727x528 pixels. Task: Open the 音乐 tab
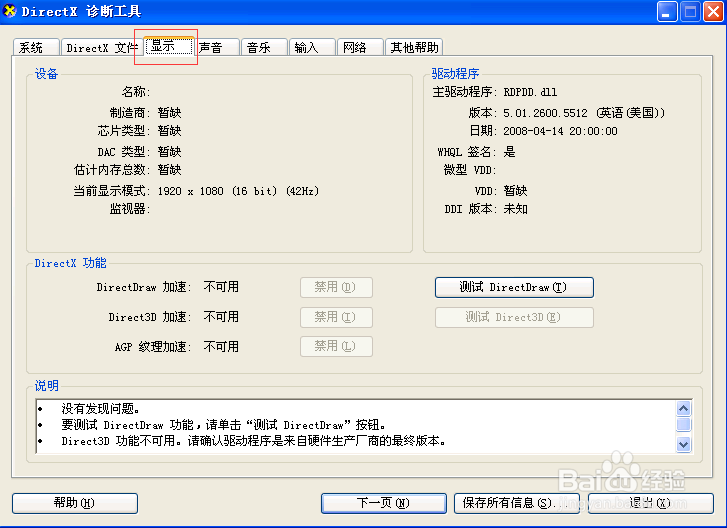pyautogui.click(x=264, y=47)
